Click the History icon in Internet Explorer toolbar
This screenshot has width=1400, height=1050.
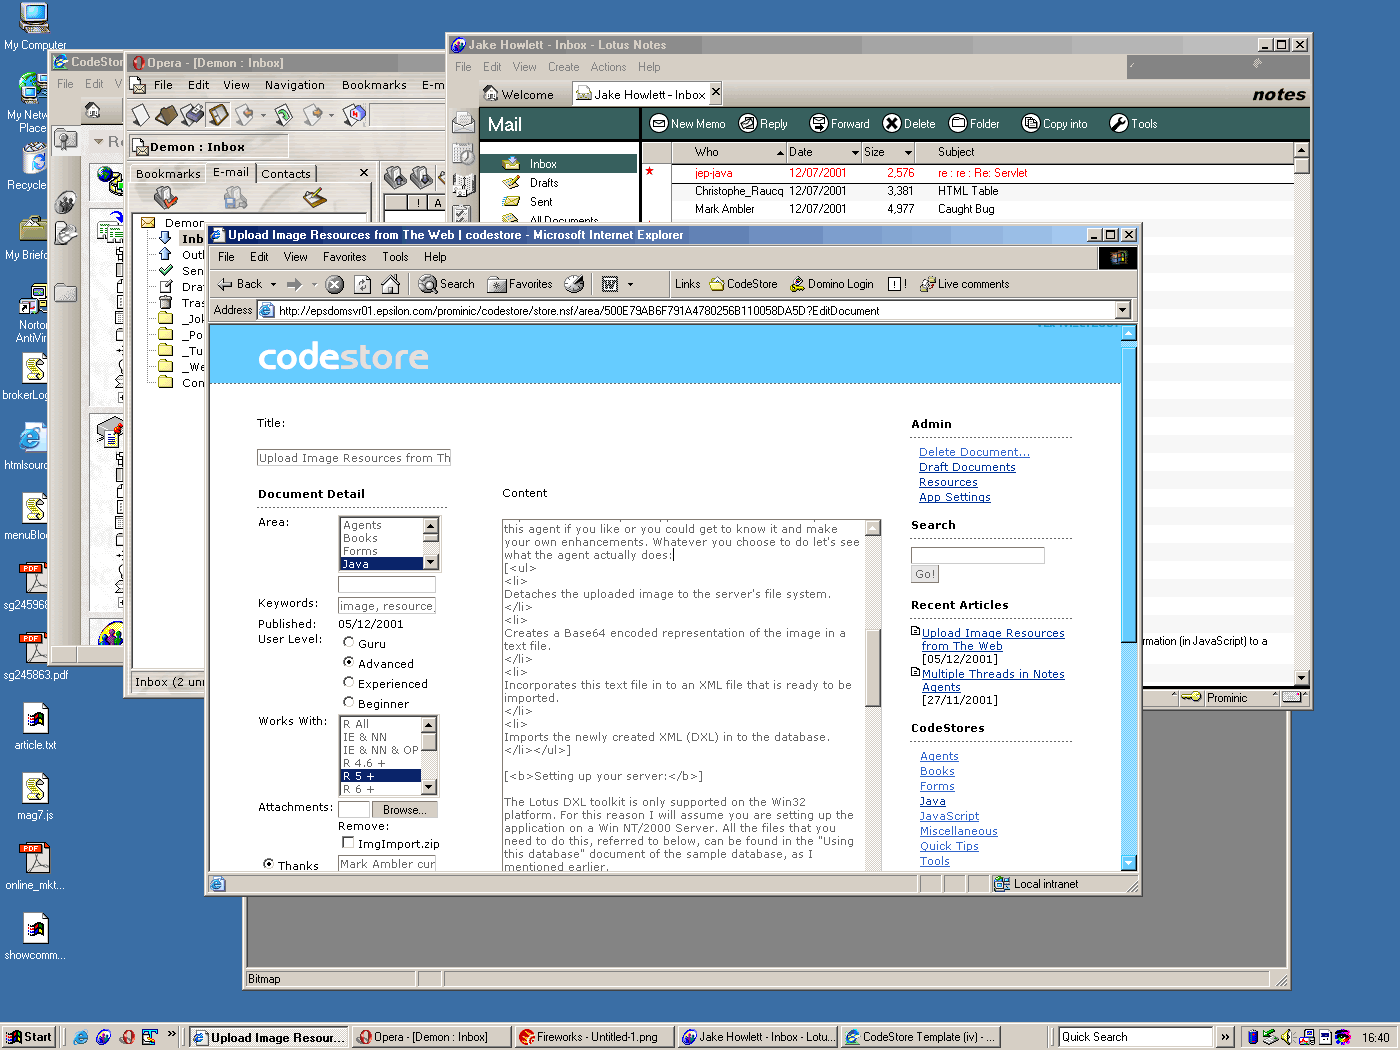tap(574, 284)
